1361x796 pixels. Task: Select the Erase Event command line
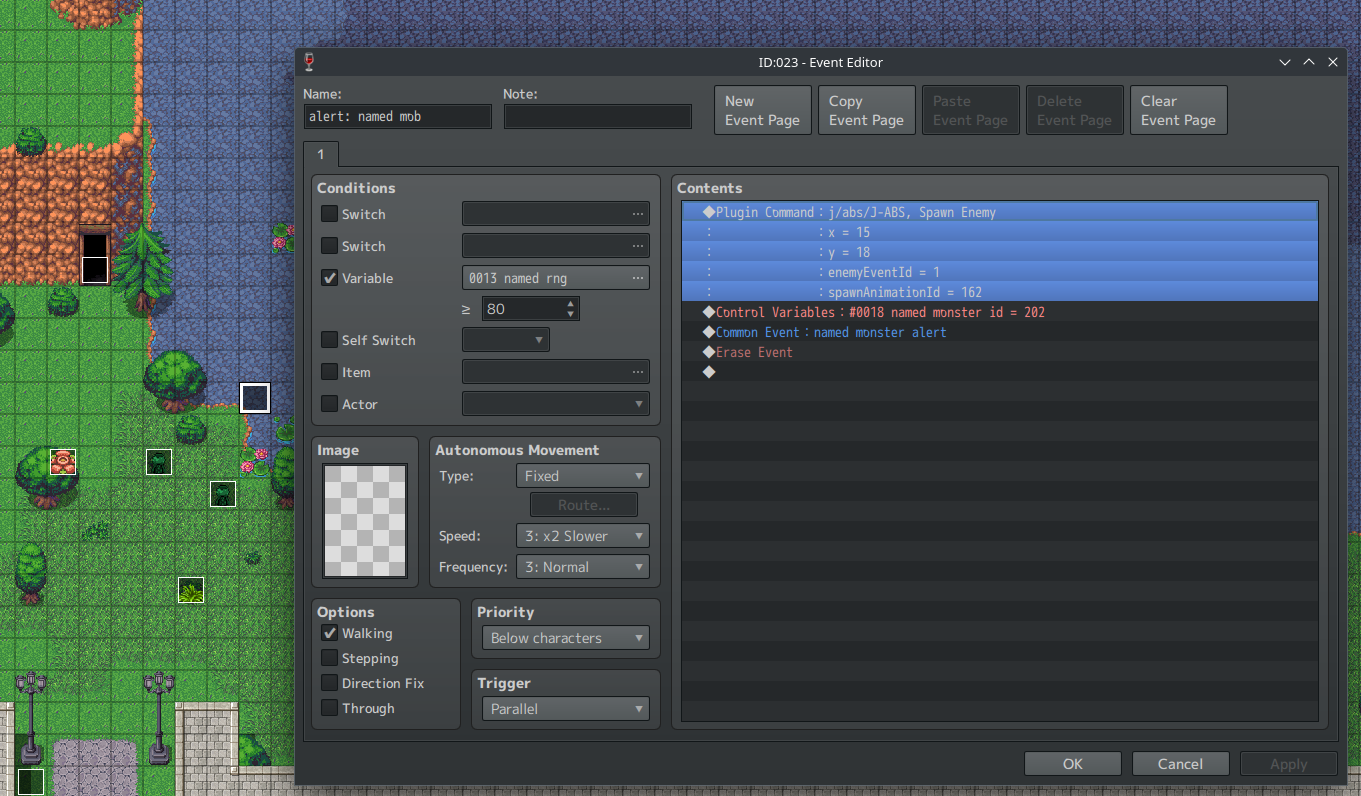pyautogui.click(x=999, y=352)
